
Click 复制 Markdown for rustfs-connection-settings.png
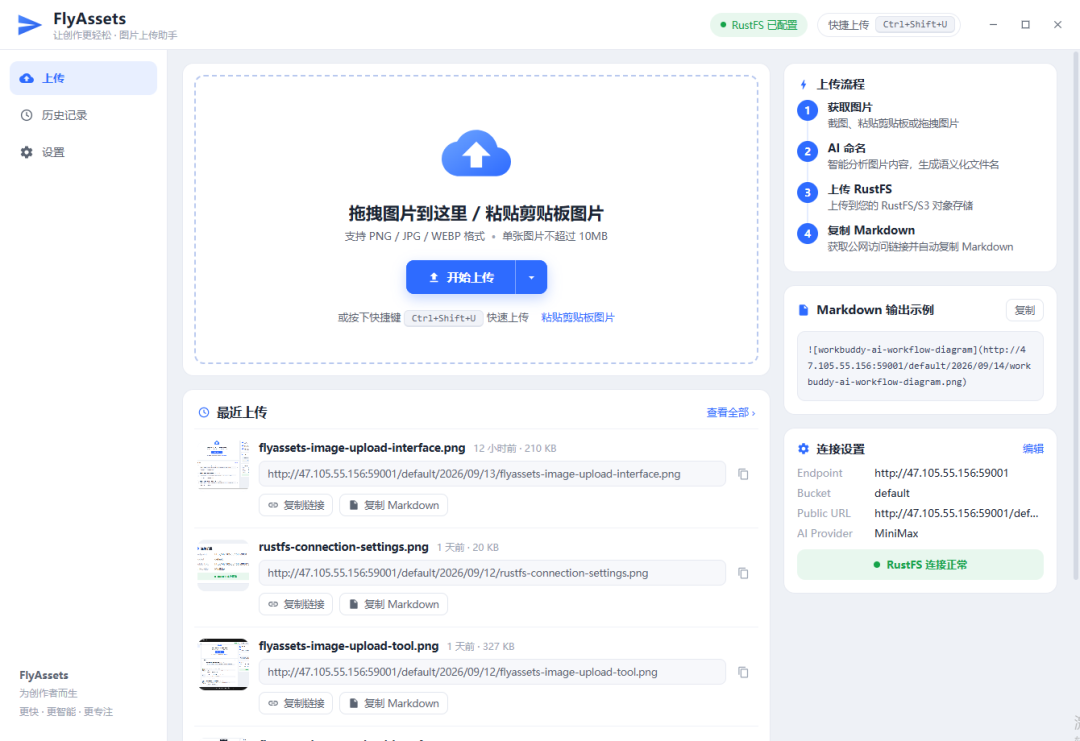click(x=393, y=604)
